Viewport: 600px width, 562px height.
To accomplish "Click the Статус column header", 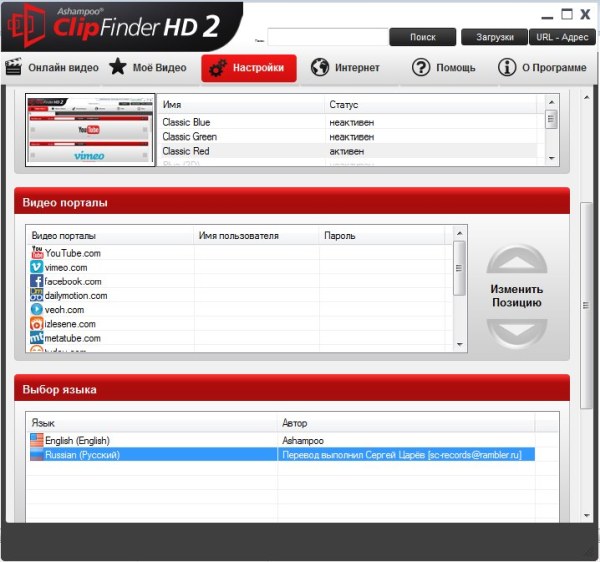I will [x=430, y=104].
